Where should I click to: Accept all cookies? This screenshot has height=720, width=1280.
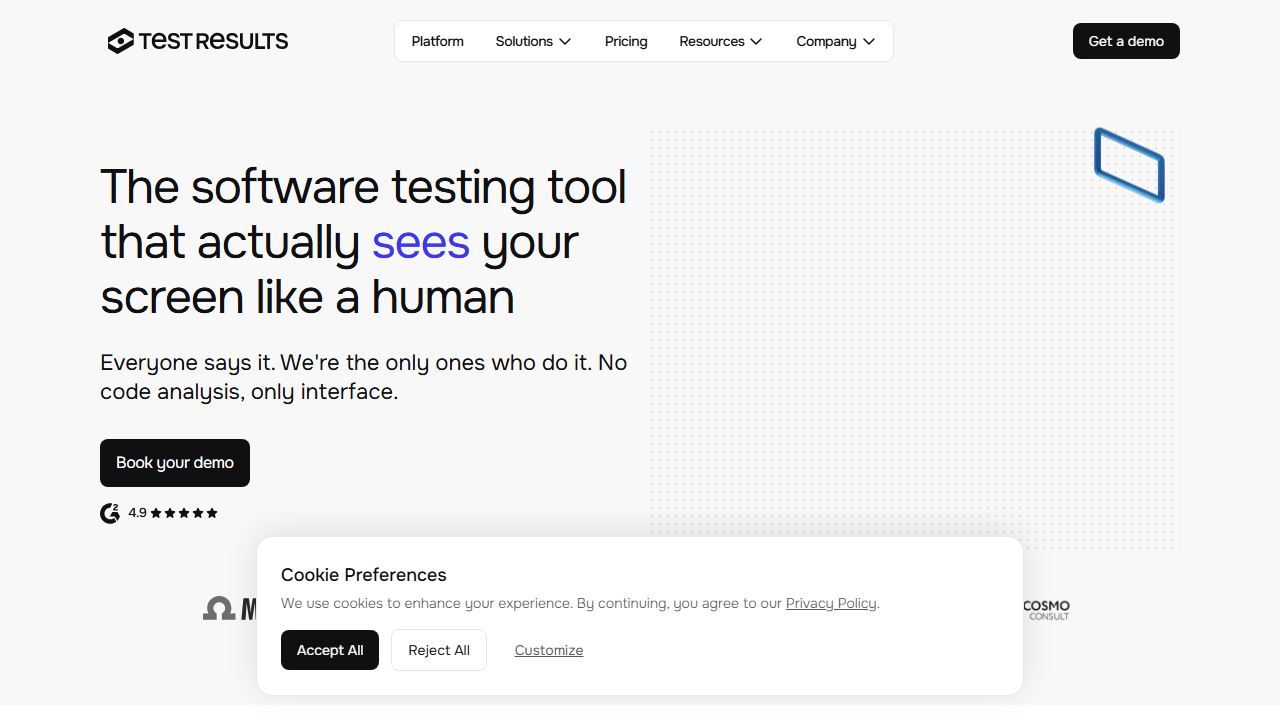[x=329, y=650]
